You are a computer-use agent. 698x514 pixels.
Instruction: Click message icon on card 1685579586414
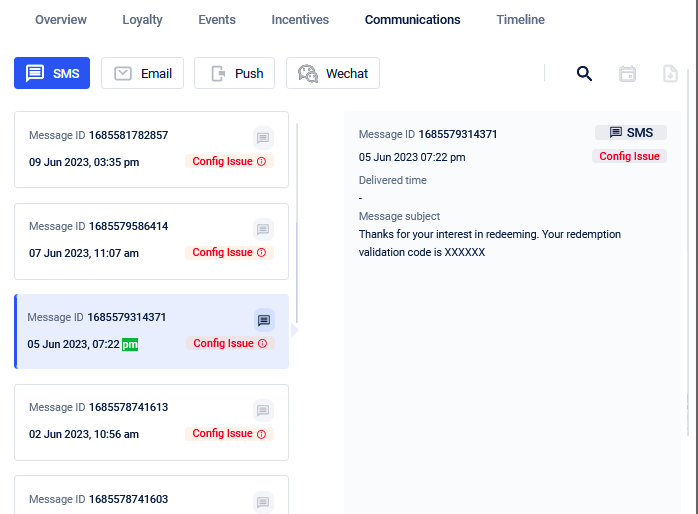pos(263,229)
